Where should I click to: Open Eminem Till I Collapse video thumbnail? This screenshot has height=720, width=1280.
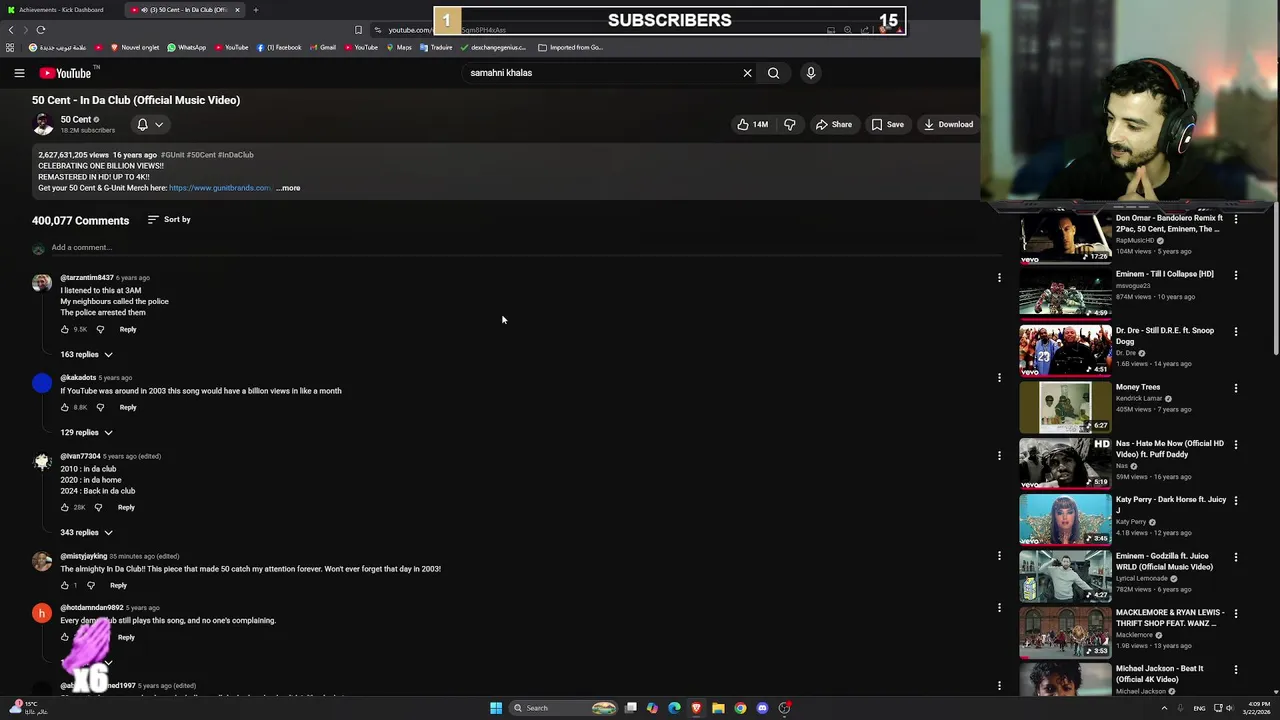click(x=1065, y=293)
